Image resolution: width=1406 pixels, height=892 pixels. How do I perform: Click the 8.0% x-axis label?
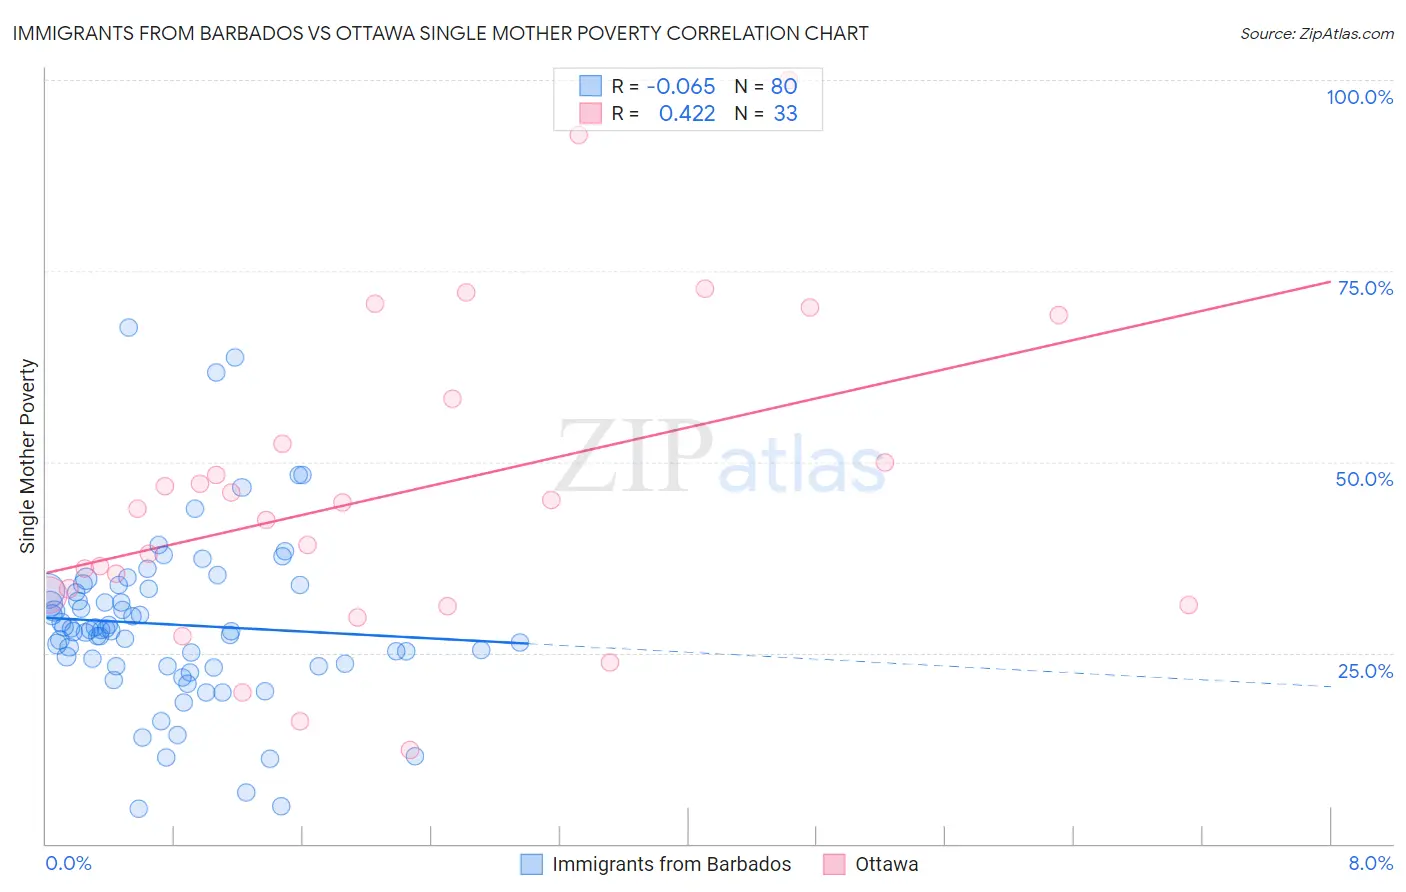click(x=1370, y=863)
